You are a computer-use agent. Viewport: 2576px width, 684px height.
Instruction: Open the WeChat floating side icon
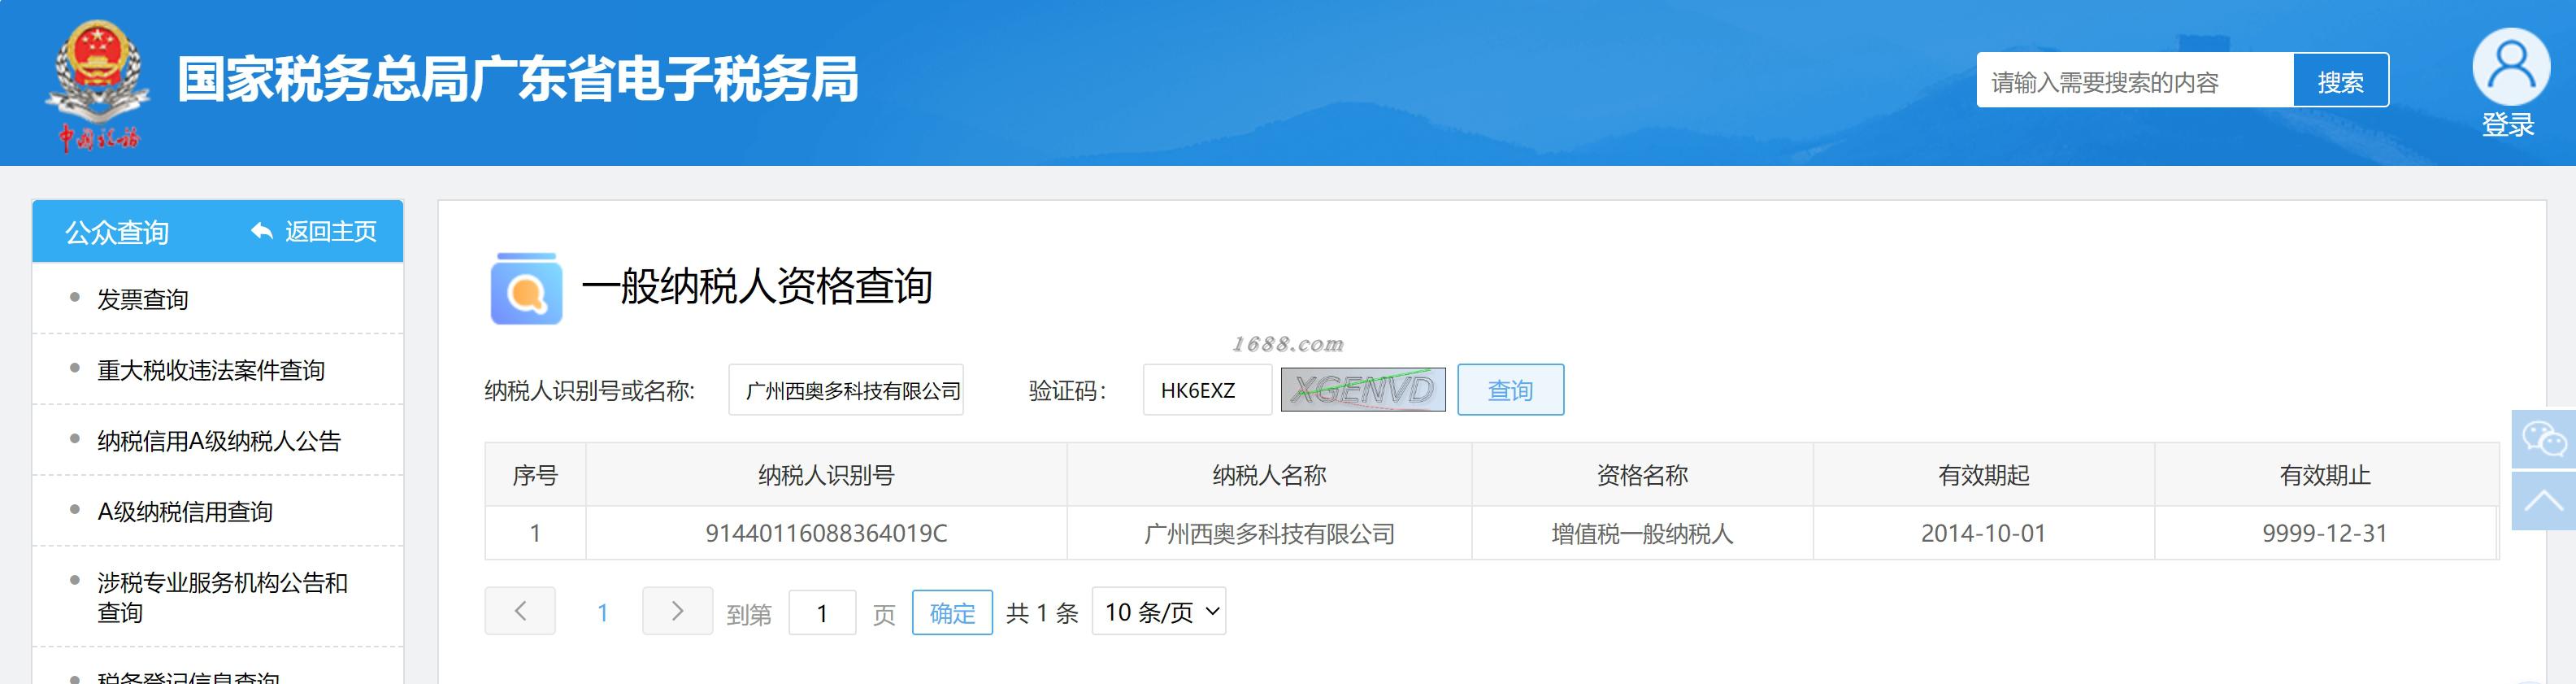click(2544, 439)
